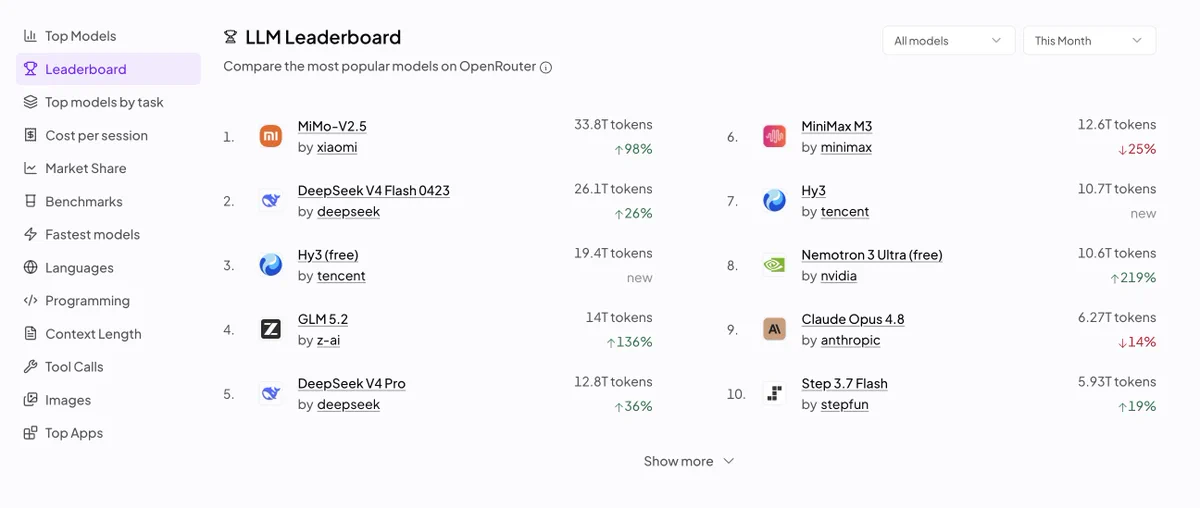This screenshot has width=1200, height=508.
Task: Open the Programming section
Action: tap(108, 300)
